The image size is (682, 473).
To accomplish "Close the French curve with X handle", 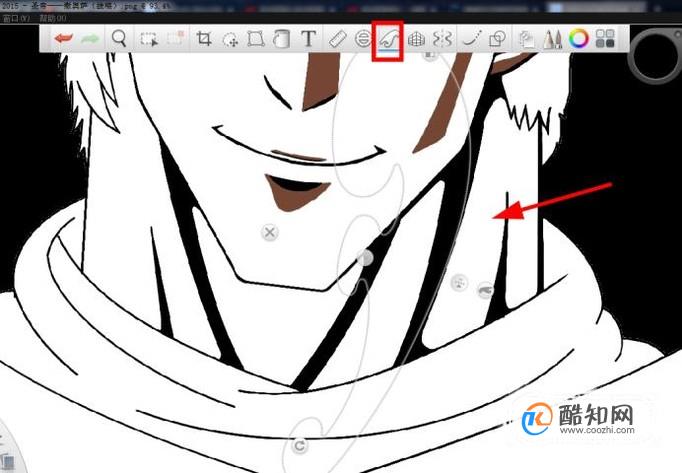I will pyautogui.click(x=270, y=232).
